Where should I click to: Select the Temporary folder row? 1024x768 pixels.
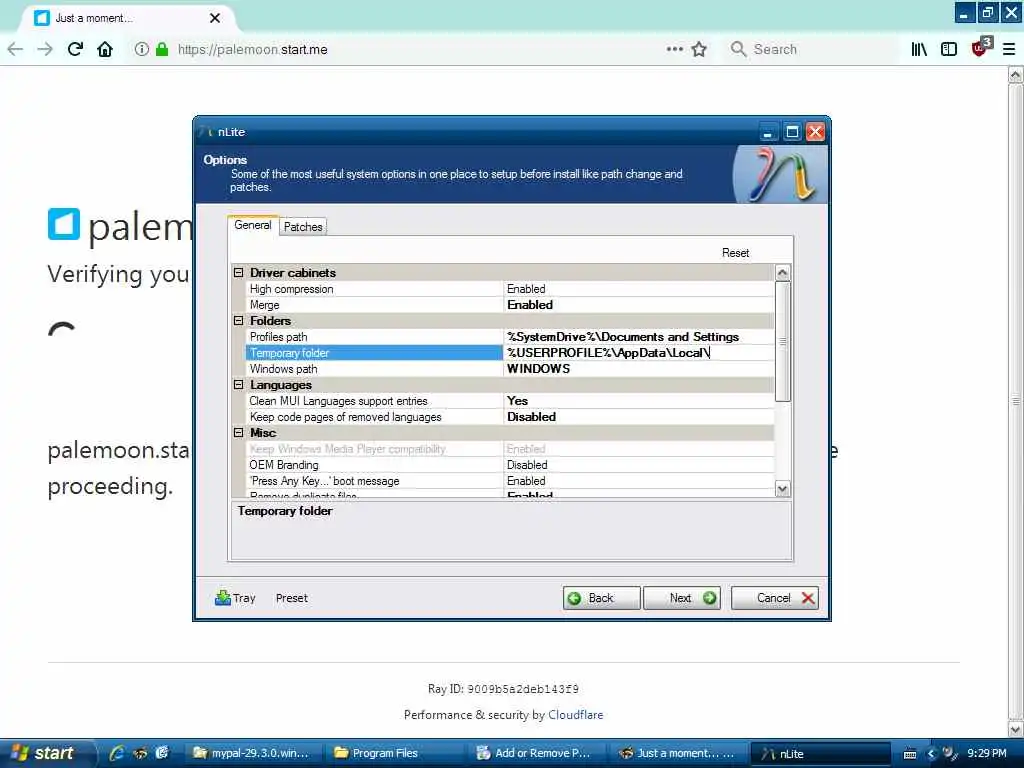point(509,353)
